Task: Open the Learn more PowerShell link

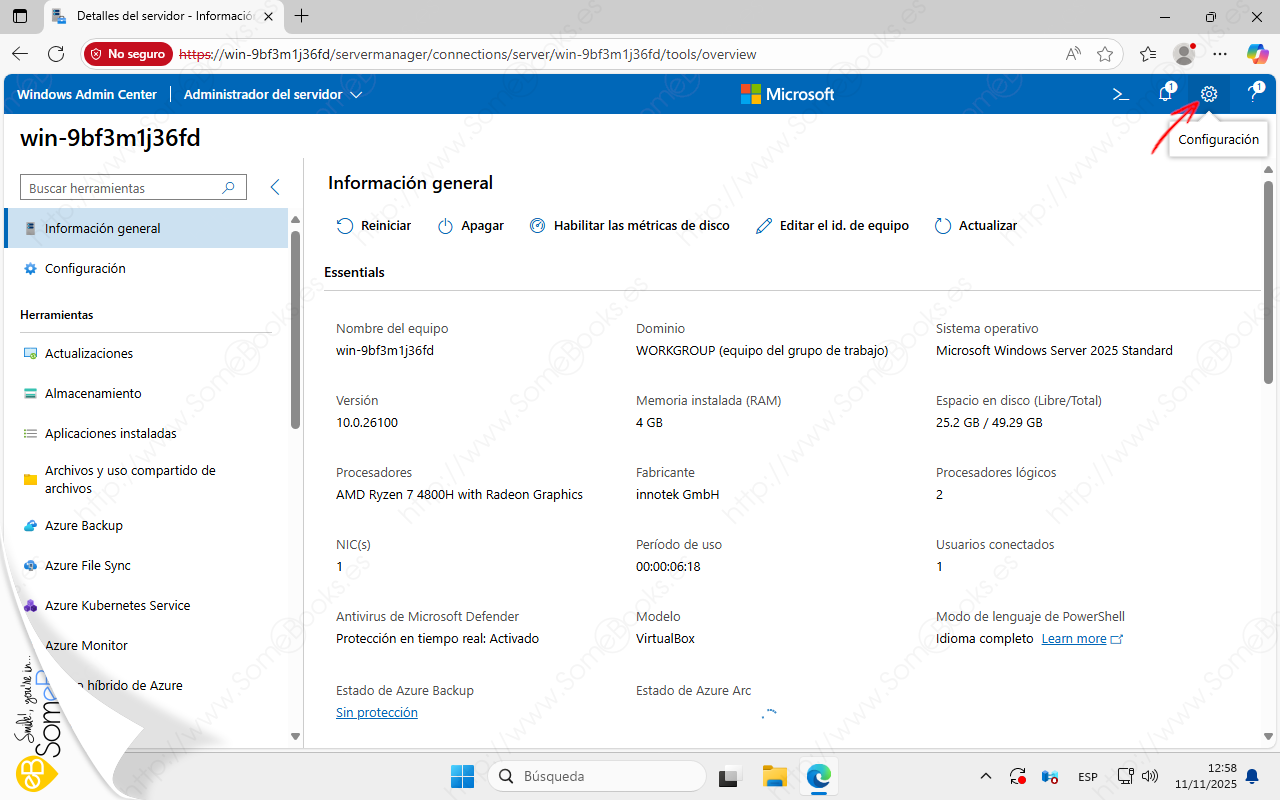Action: [x=1074, y=639]
